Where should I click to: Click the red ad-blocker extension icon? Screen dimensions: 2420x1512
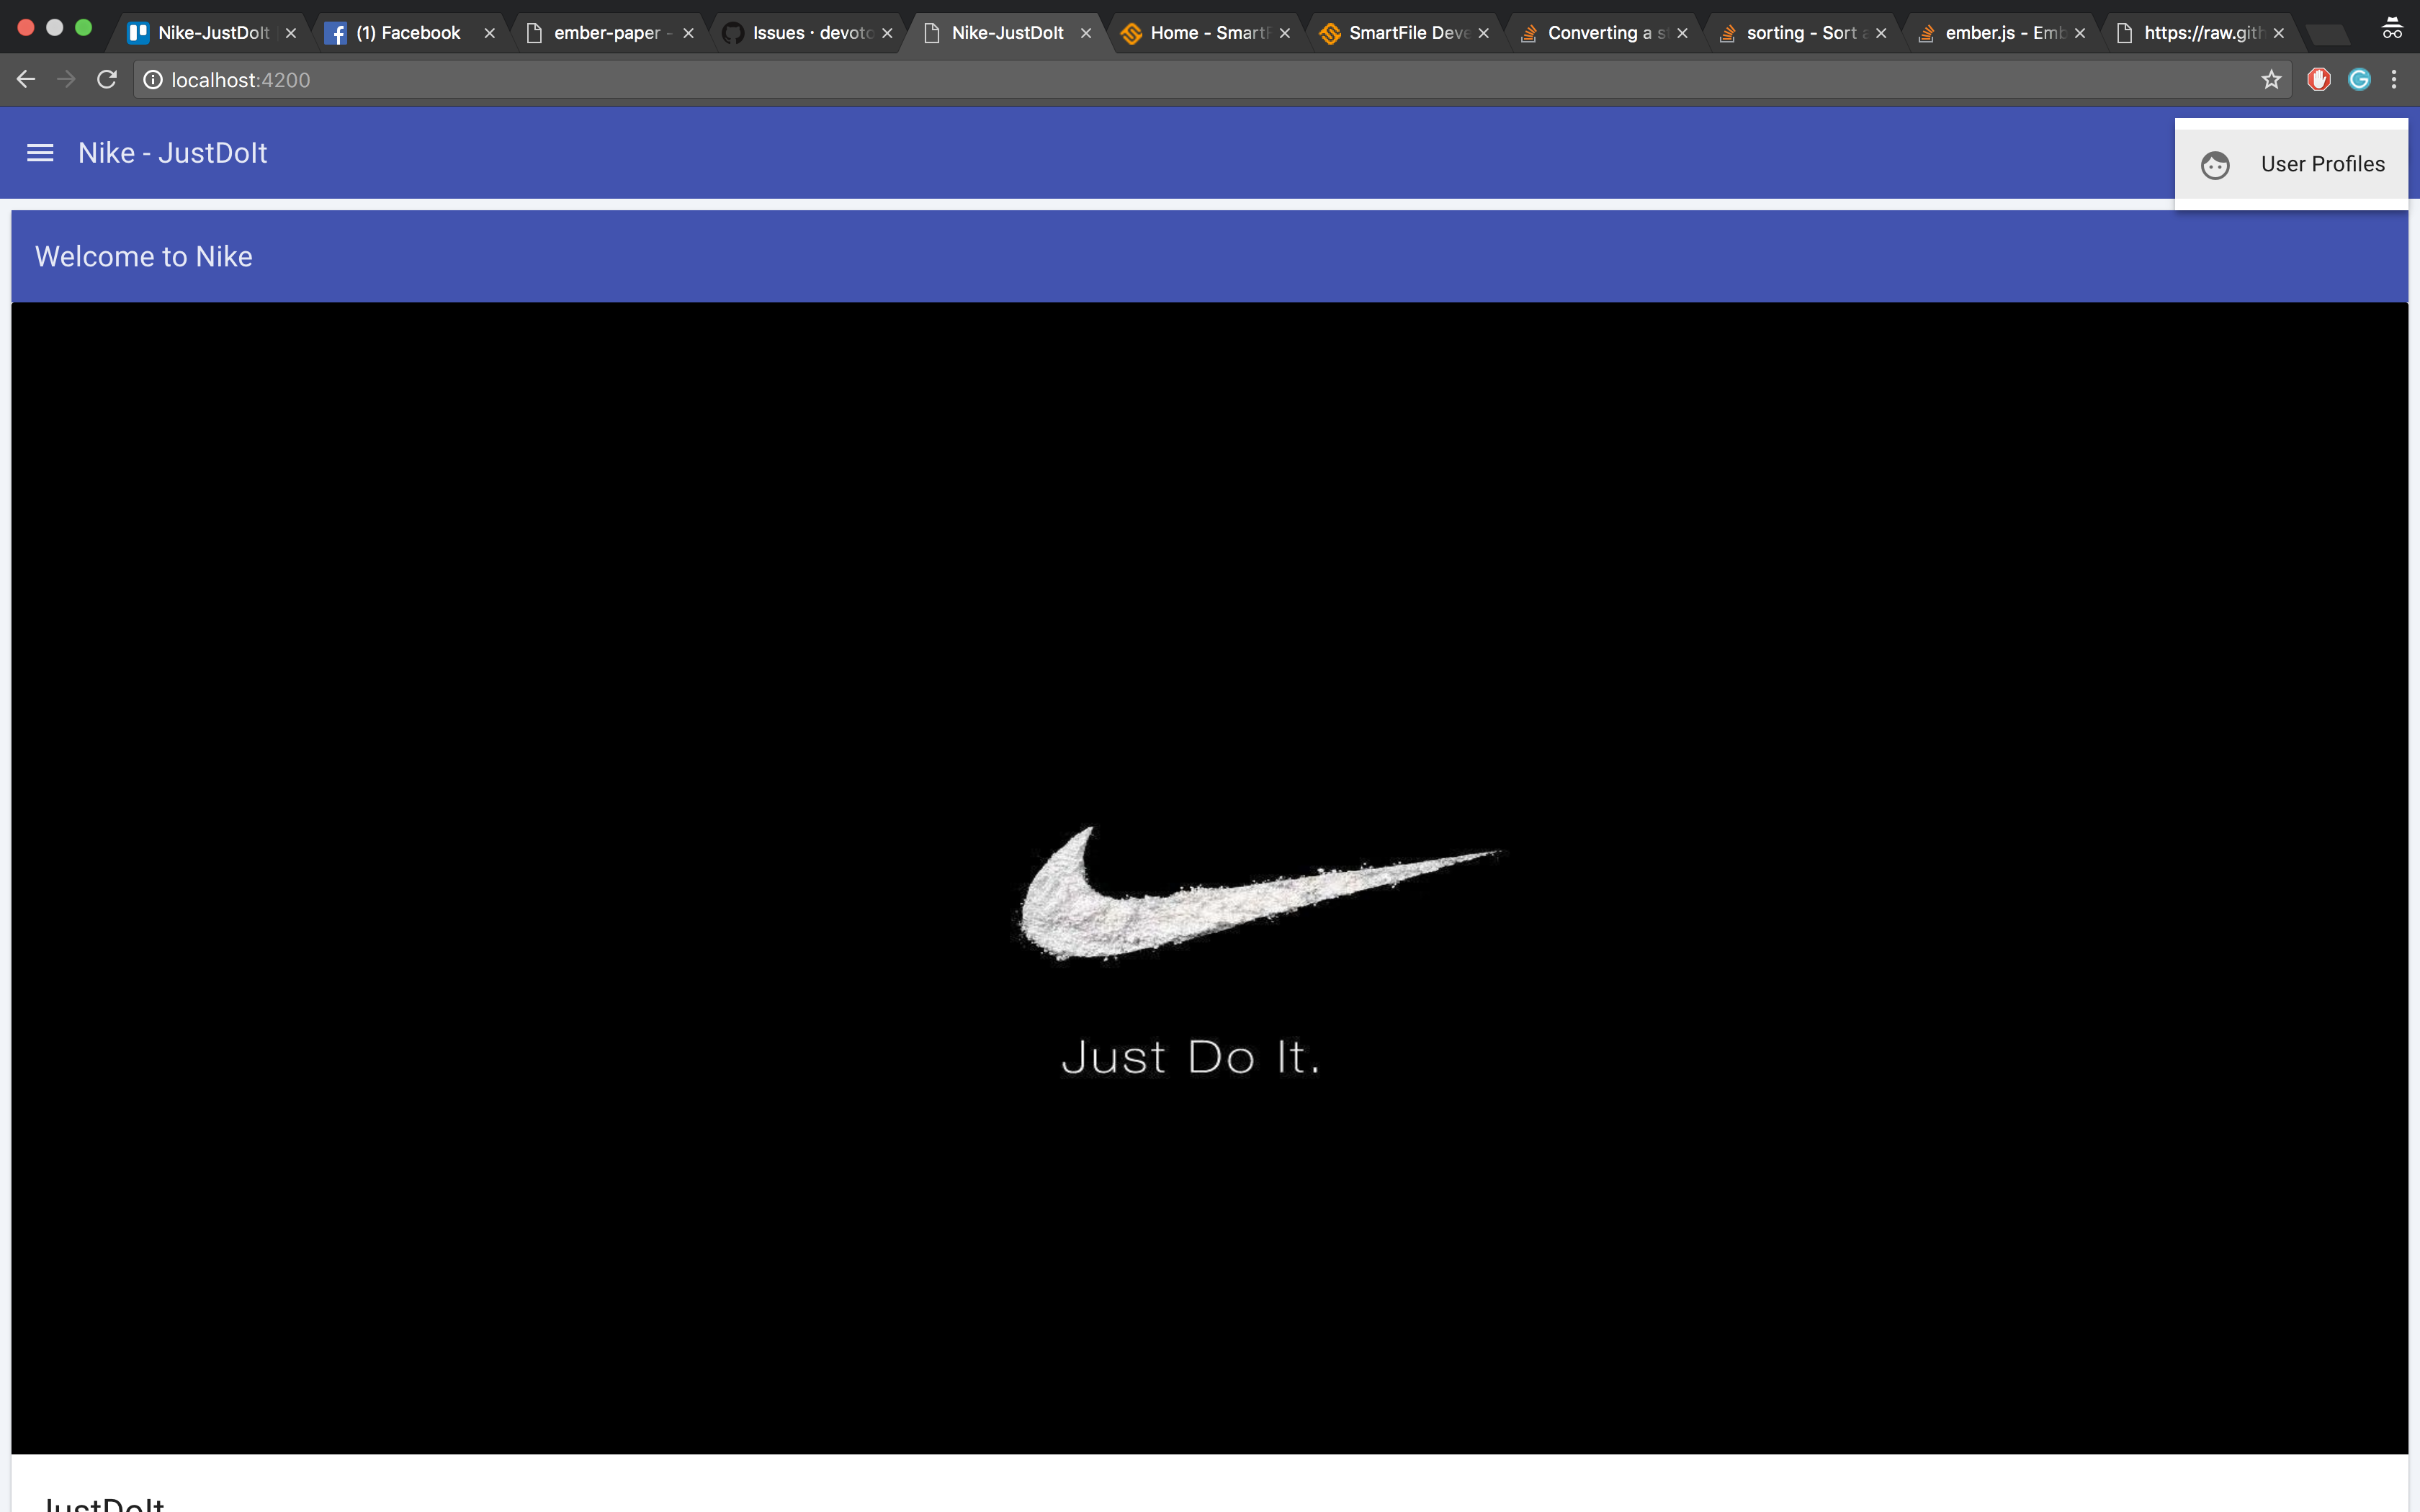click(x=2319, y=80)
